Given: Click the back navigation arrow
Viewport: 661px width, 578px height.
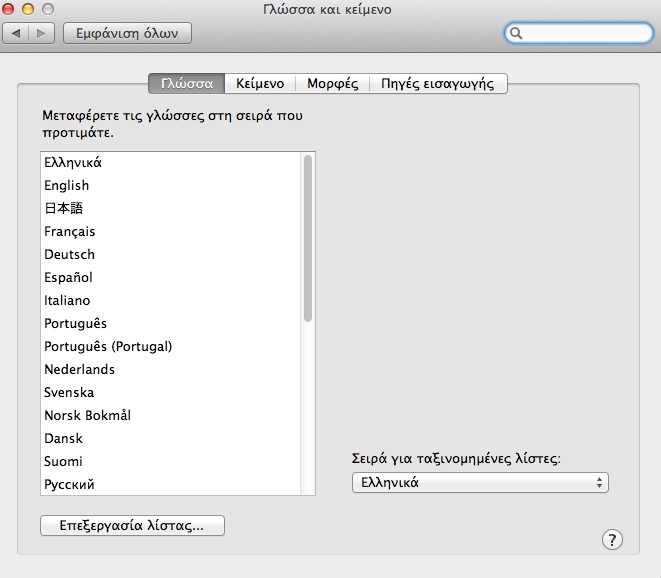Looking at the screenshot, I should point(17,33).
